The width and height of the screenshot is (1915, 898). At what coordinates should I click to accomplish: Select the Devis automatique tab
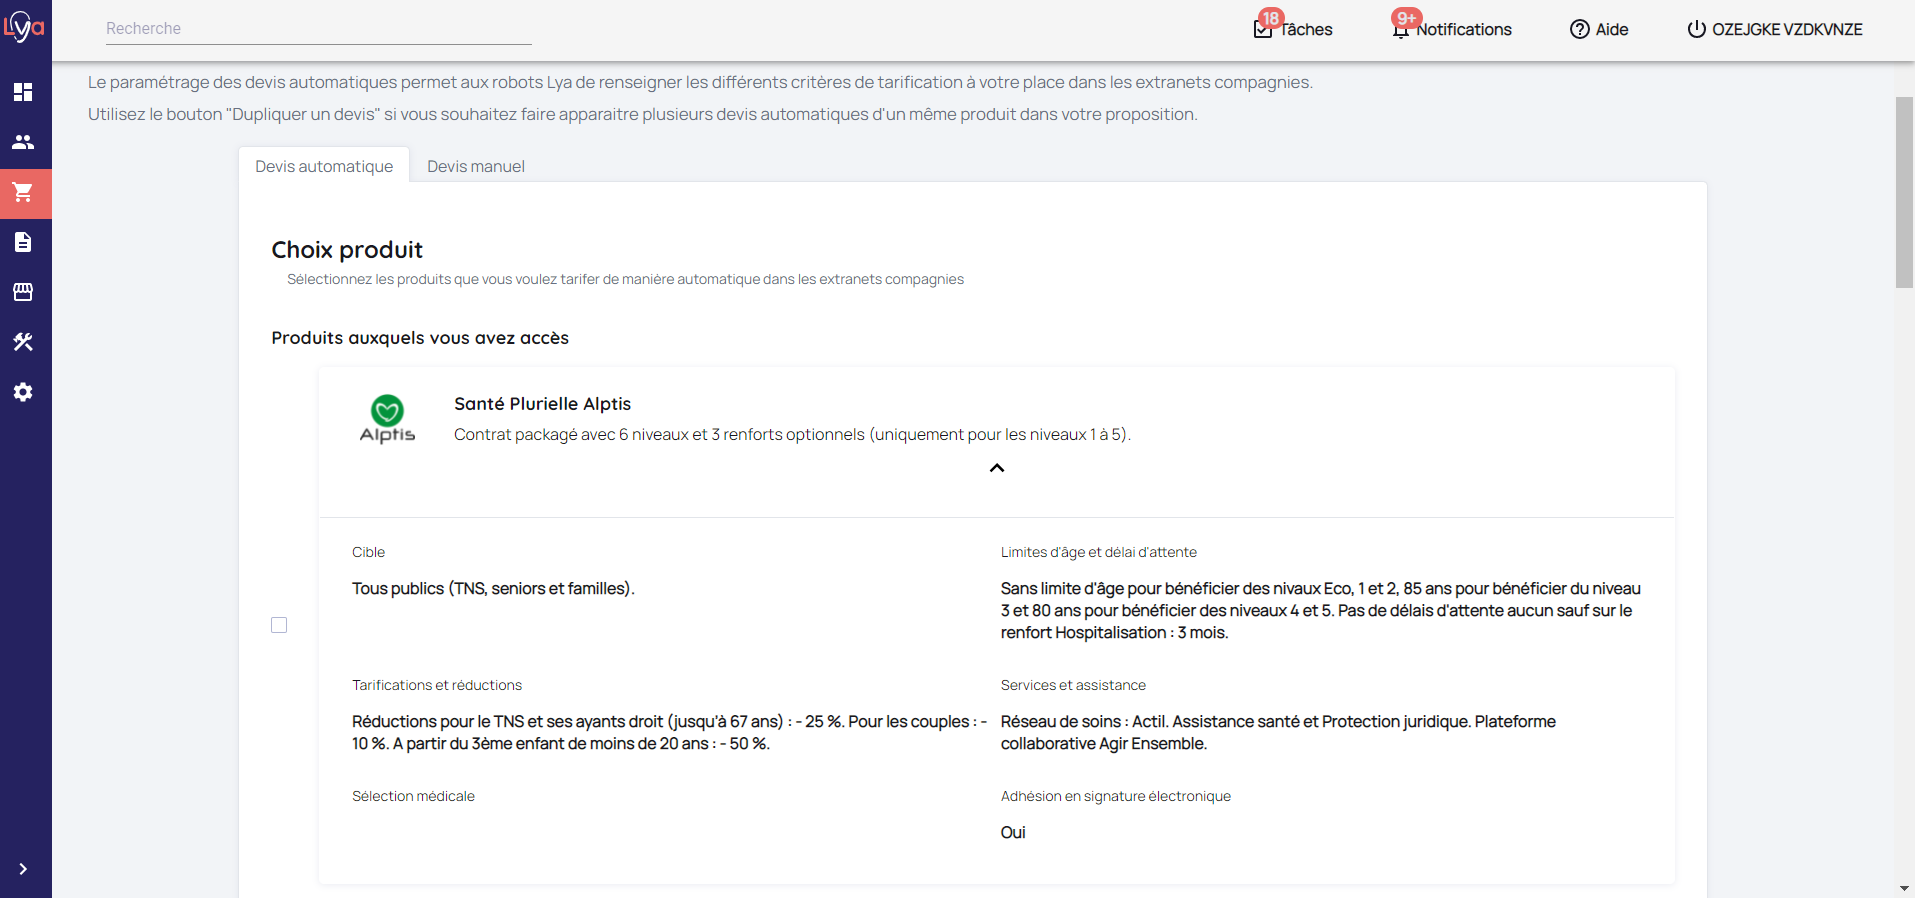(x=324, y=166)
